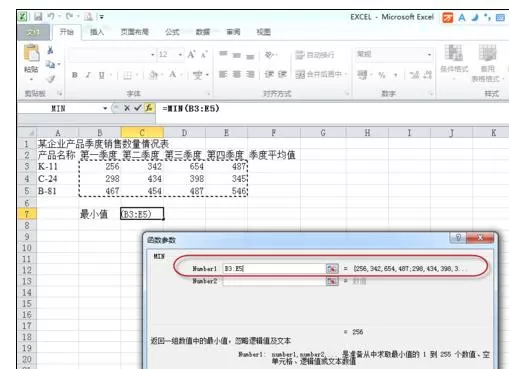Open the 文件 file tab
The image size is (509, 369).
(33, 32)
